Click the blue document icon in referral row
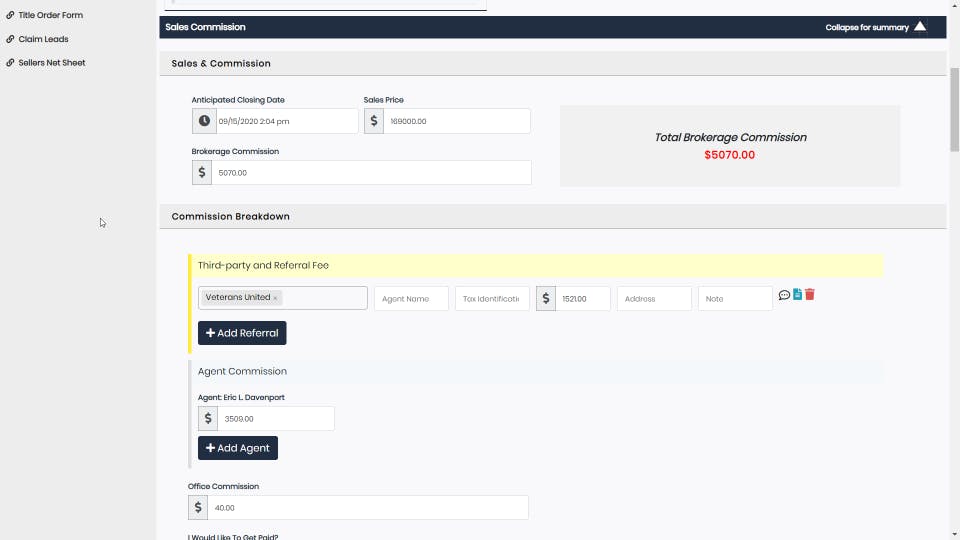The height and width of the screenshot is (540, 960). [797, 294]
